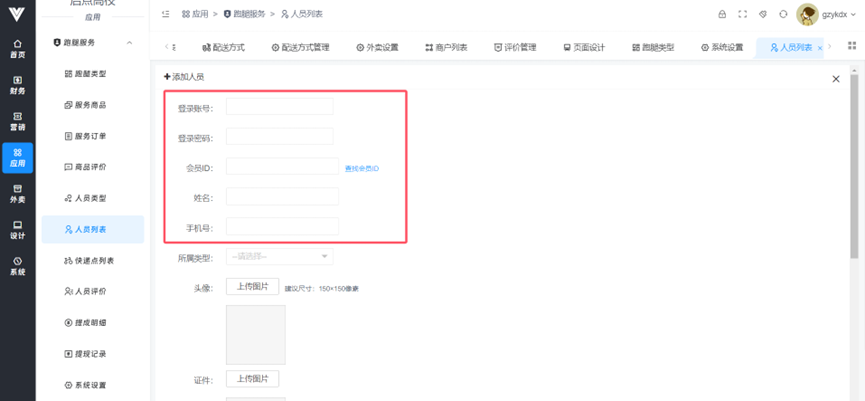This screenshot has width=865, height=401.
Task: Collapse sidebar using the menu fold icon
Action: (x=166, y=14)
